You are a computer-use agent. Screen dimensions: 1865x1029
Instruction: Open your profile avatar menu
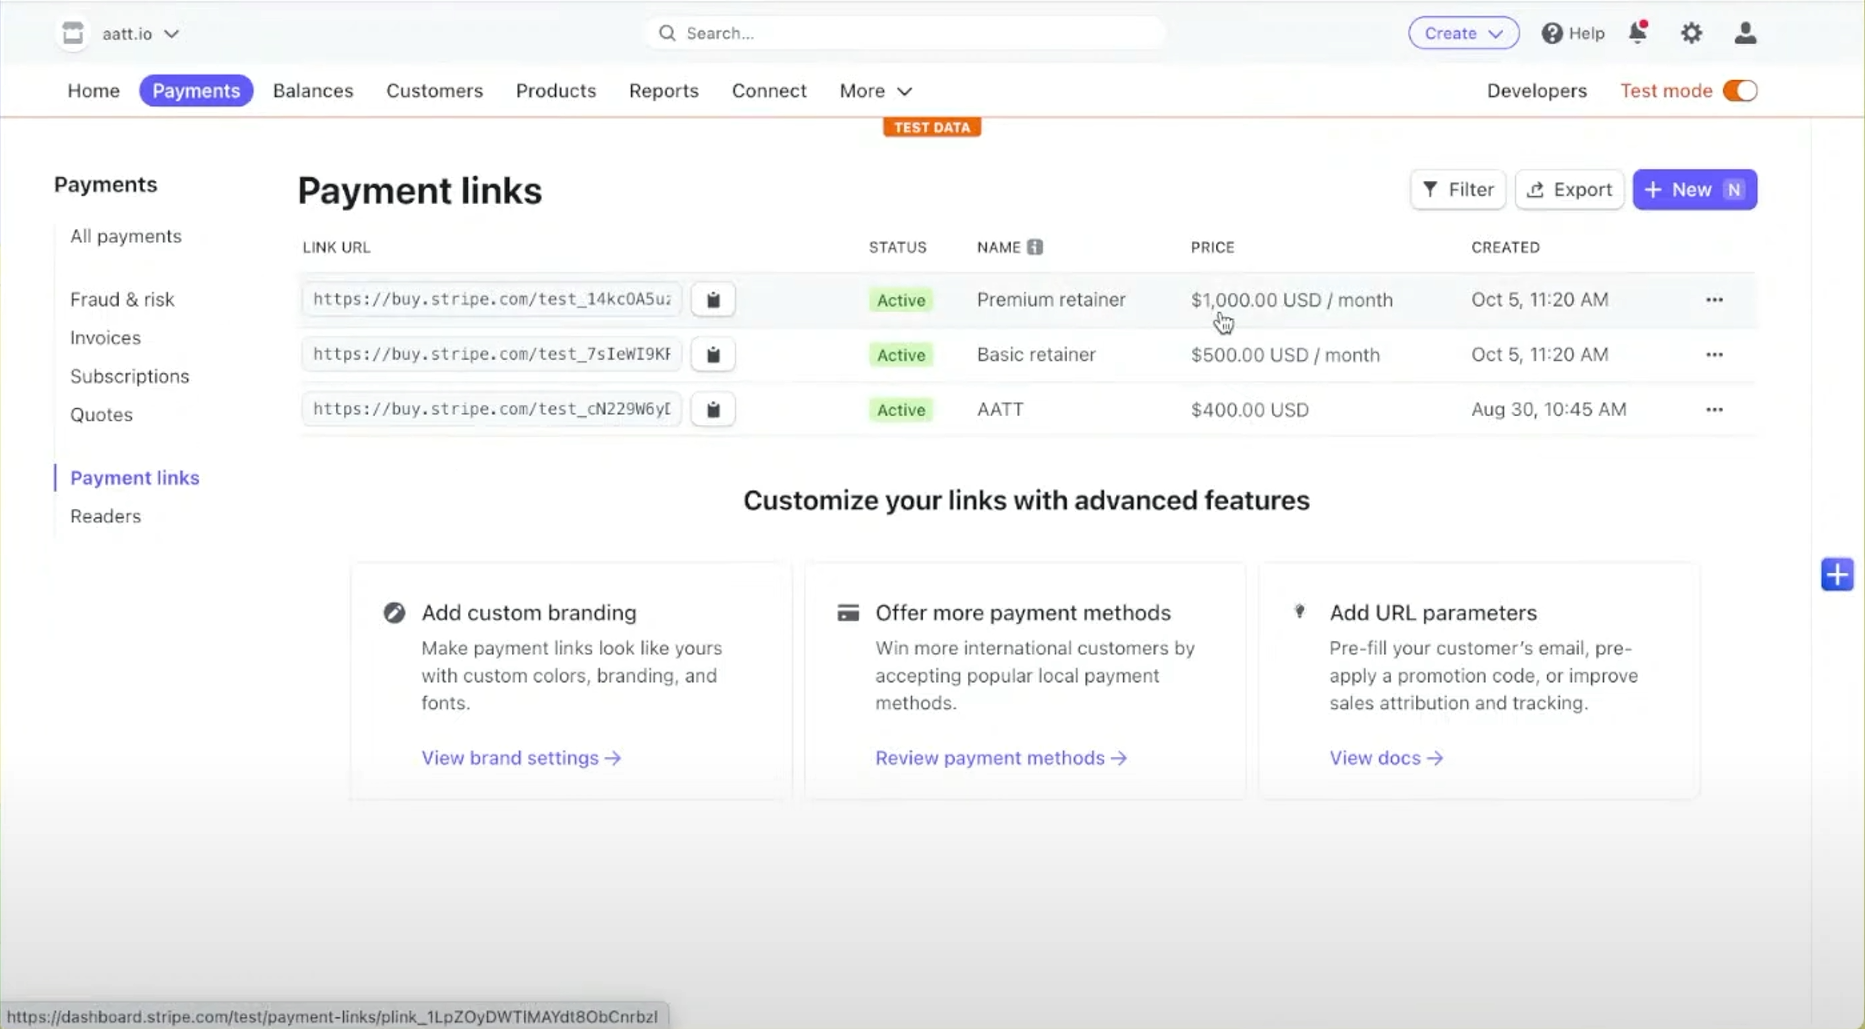1745,33
